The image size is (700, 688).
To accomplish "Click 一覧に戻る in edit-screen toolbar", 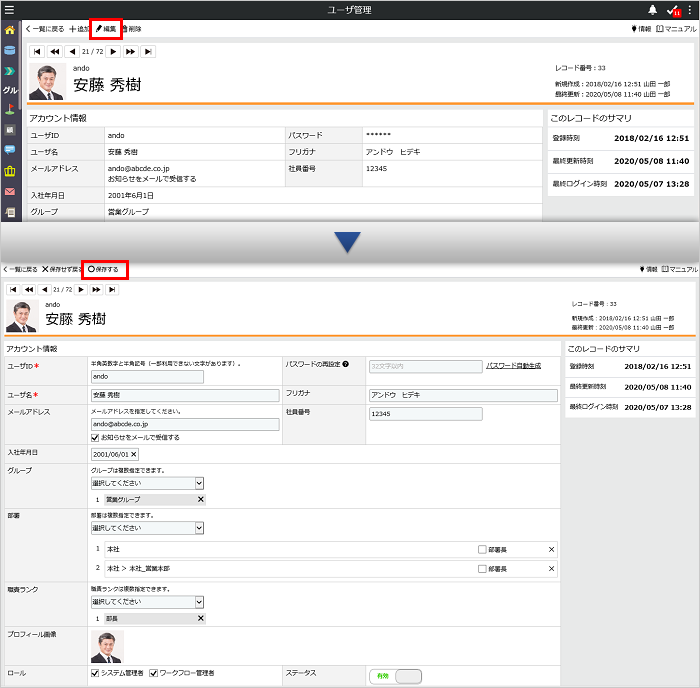I will pyautogui.click(x=20, y=270).
